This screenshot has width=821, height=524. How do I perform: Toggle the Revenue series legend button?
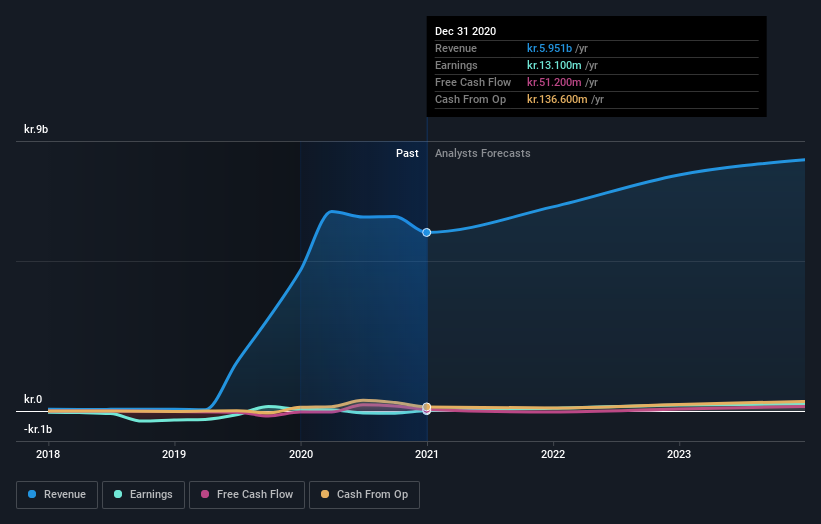coord(57,495)
